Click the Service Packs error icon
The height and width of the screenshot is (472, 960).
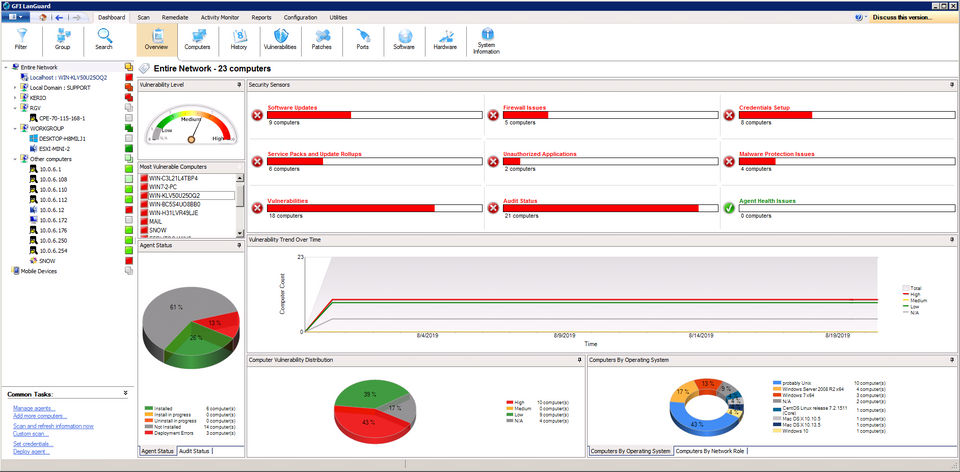tap(257, 162)
